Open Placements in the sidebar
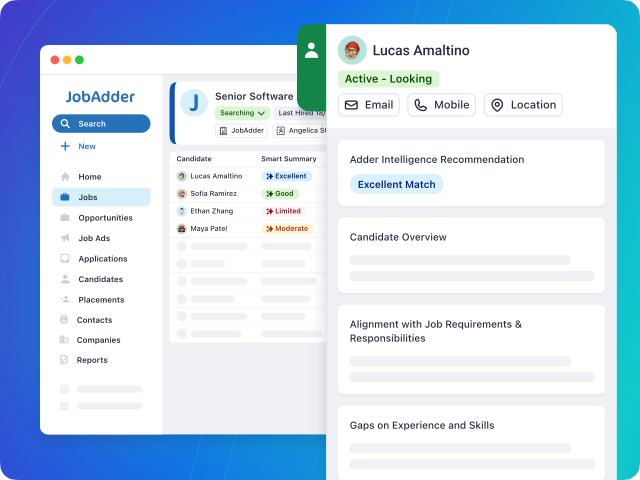 point(100,300)
